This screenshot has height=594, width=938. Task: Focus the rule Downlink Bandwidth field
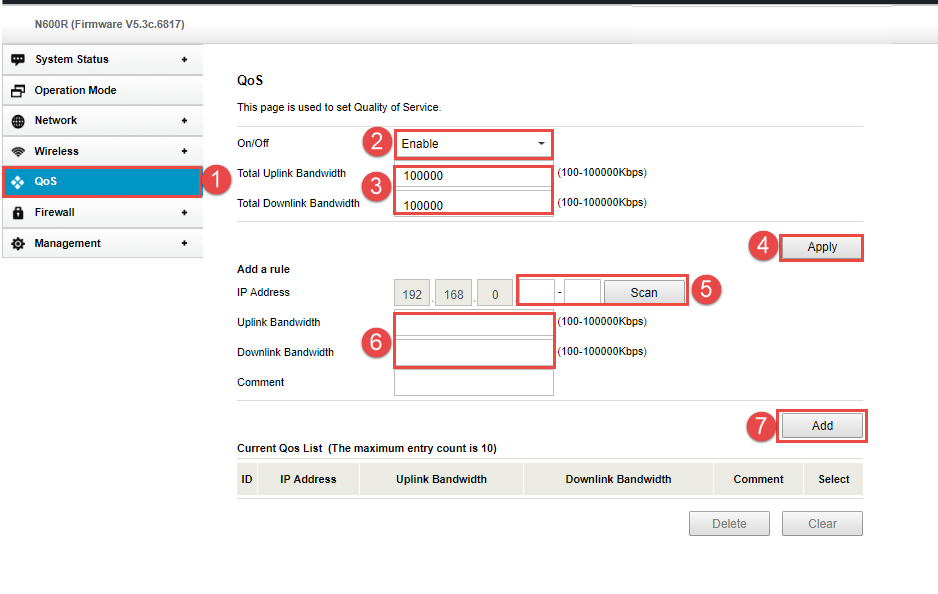pyautogui.click(x=474, y=353)
